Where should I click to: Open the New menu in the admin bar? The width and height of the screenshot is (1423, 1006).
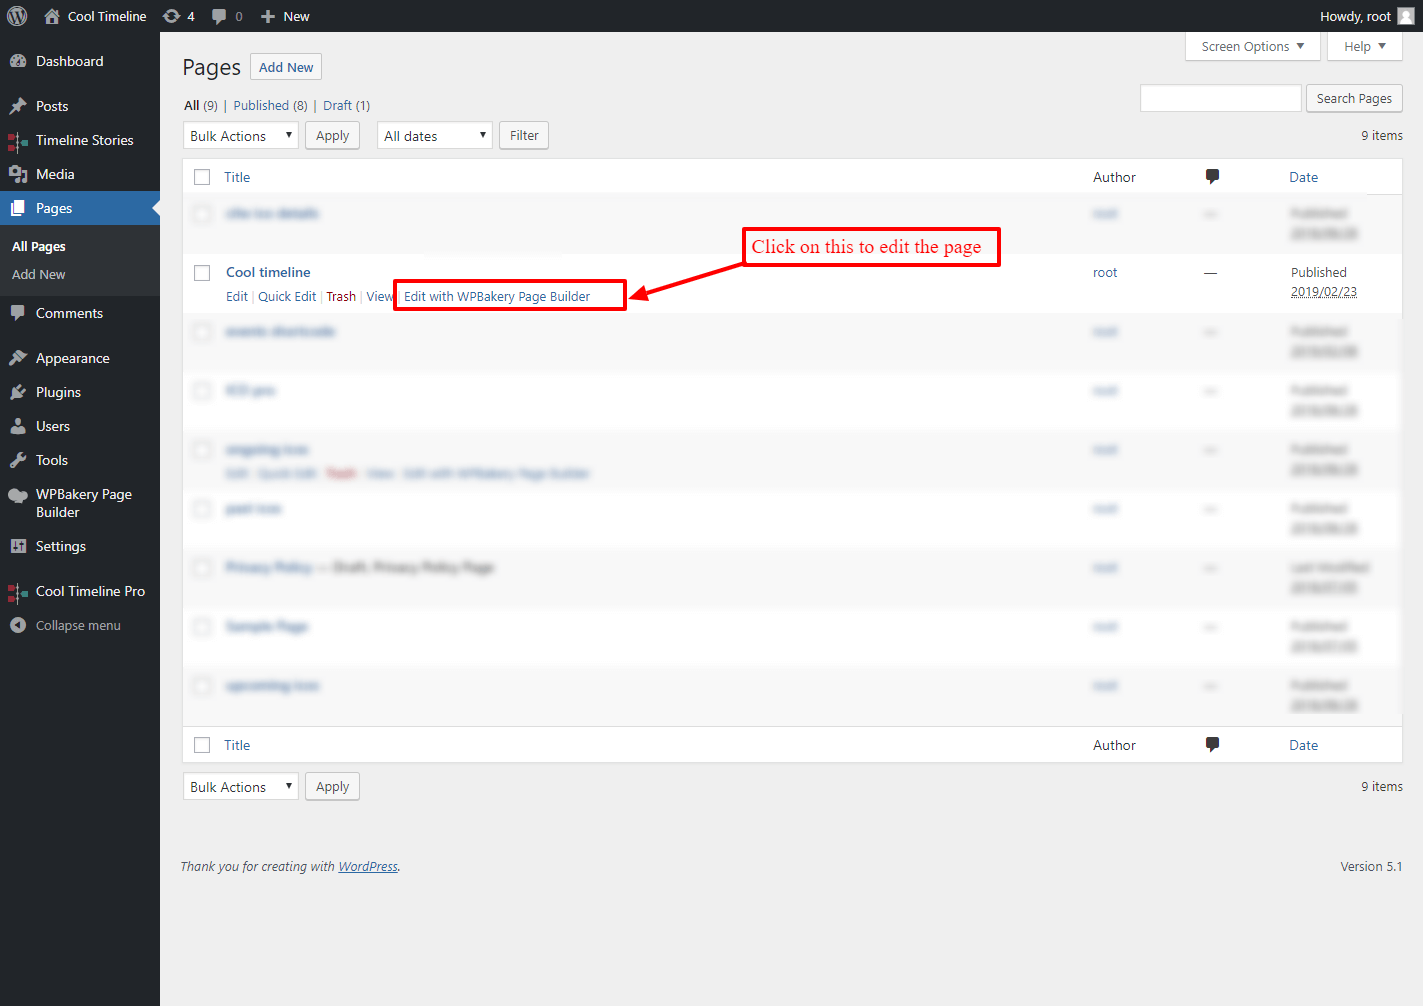[284, 16]
